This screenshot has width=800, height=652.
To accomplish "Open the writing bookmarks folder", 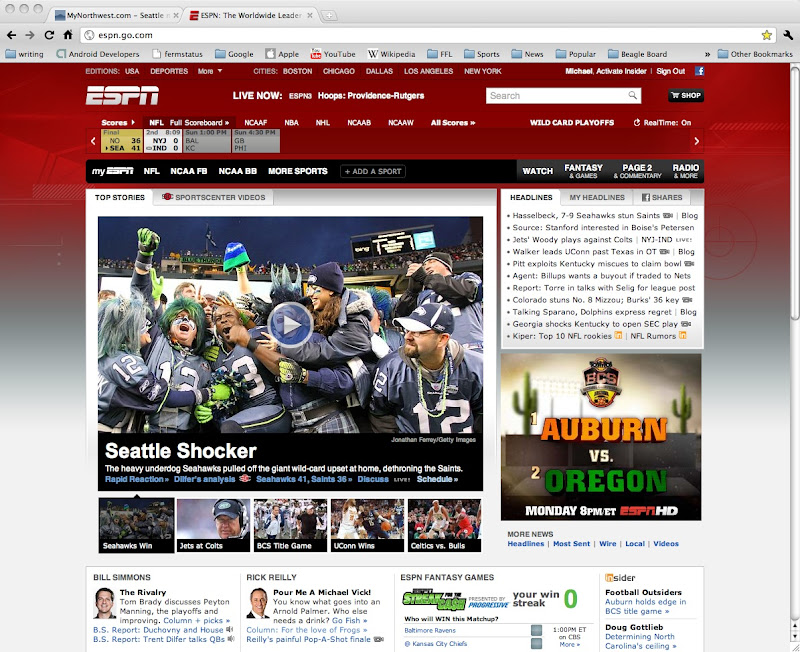I will point(24,54).
